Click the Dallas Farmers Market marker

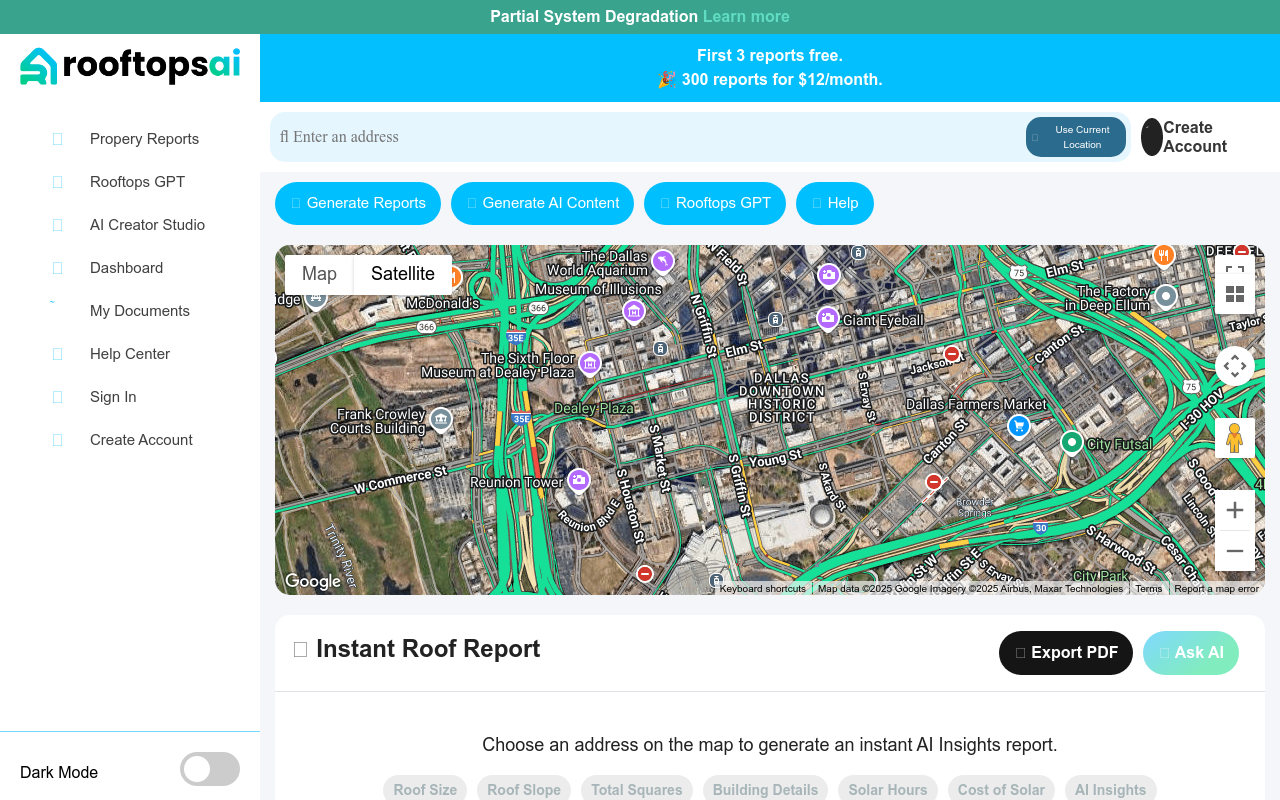pyautogui.click(x=1019, y=426)
